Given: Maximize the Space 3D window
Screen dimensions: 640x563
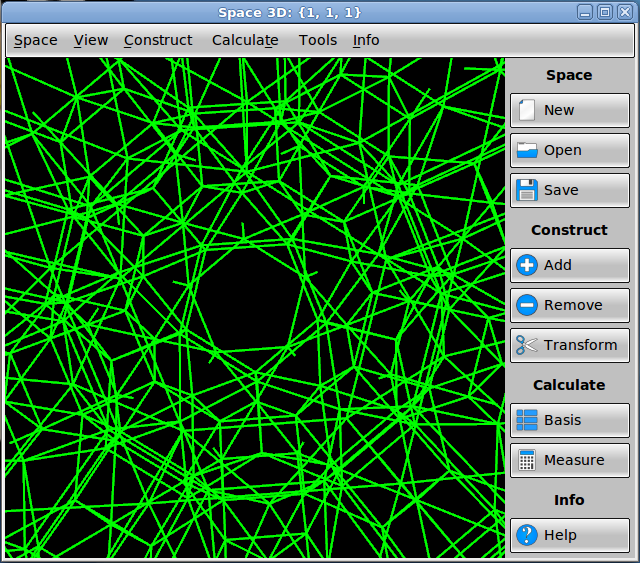Looking at the screenshot, I should click(605, 12).
